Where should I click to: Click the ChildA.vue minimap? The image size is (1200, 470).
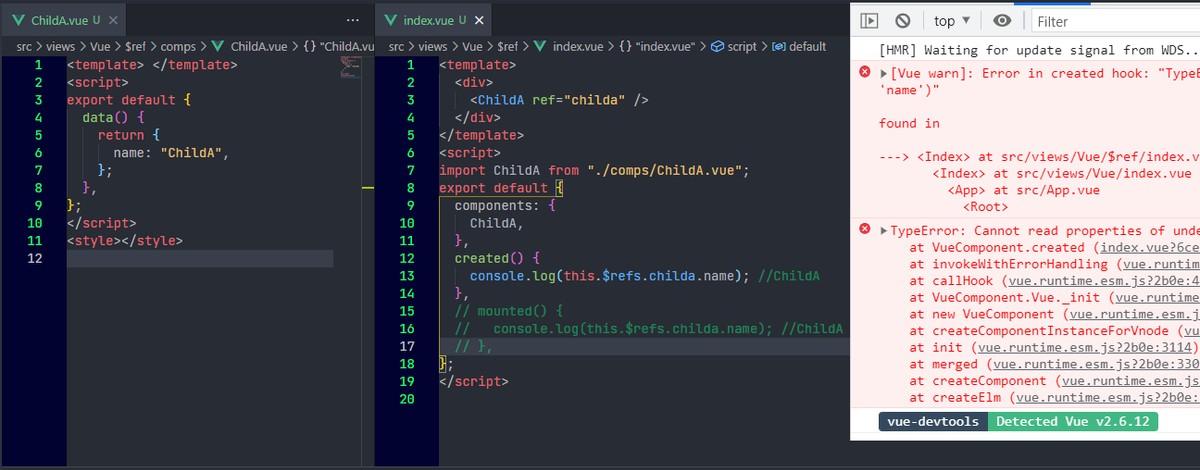(350, 68)
